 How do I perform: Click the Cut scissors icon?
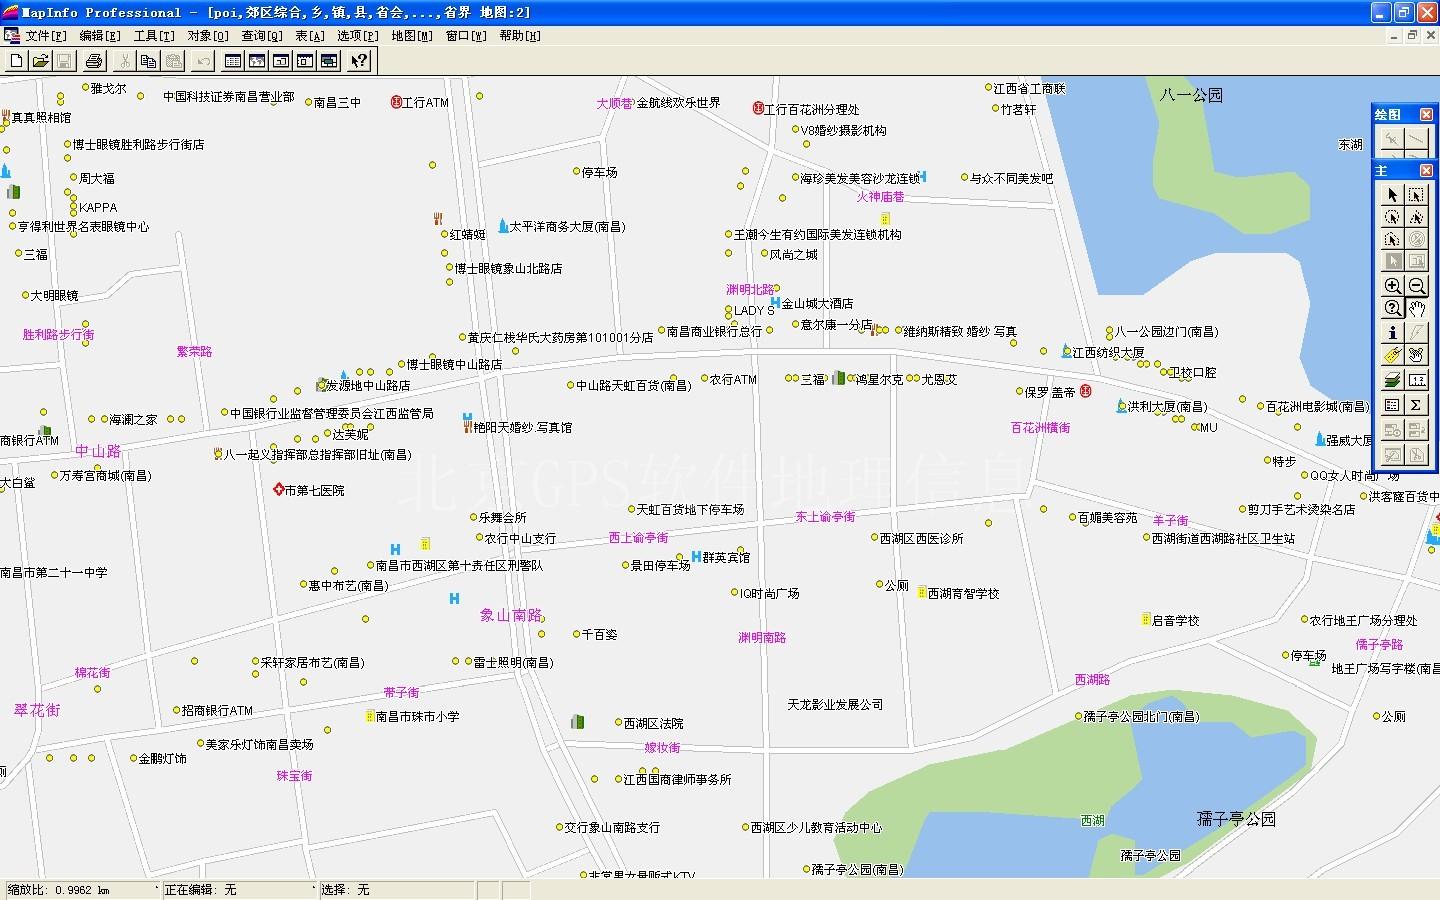[124, 61]
